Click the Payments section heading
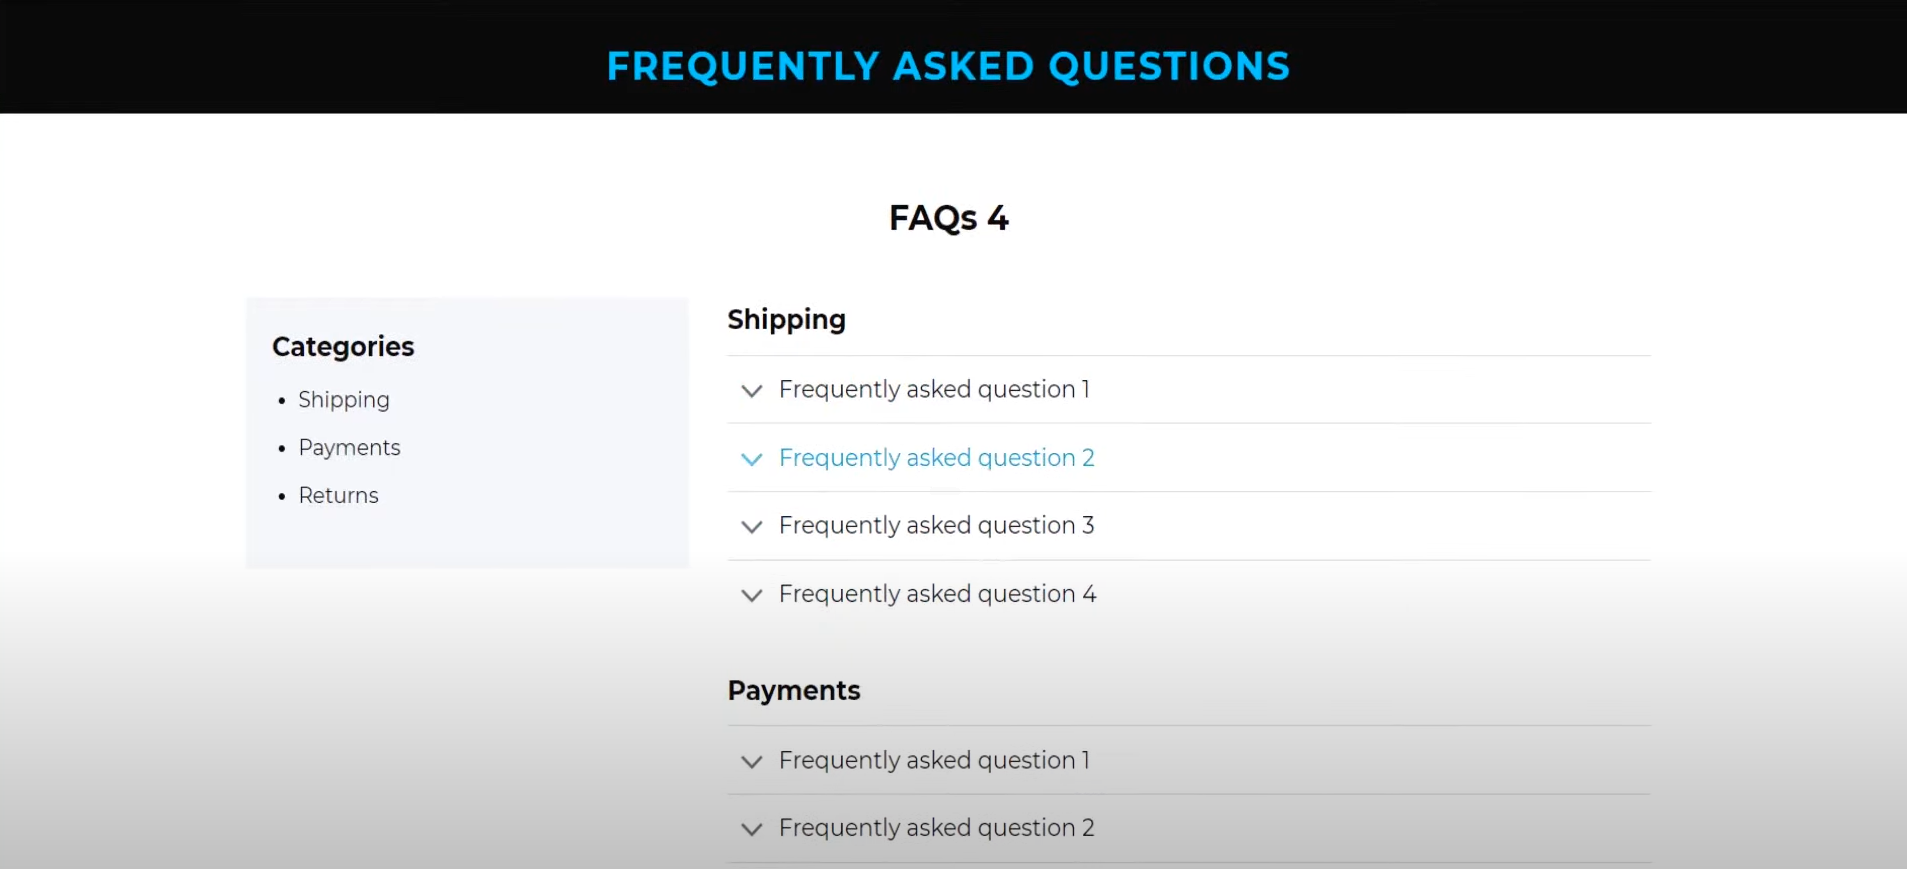This screenshot has width=1907, height=869. 794,691
